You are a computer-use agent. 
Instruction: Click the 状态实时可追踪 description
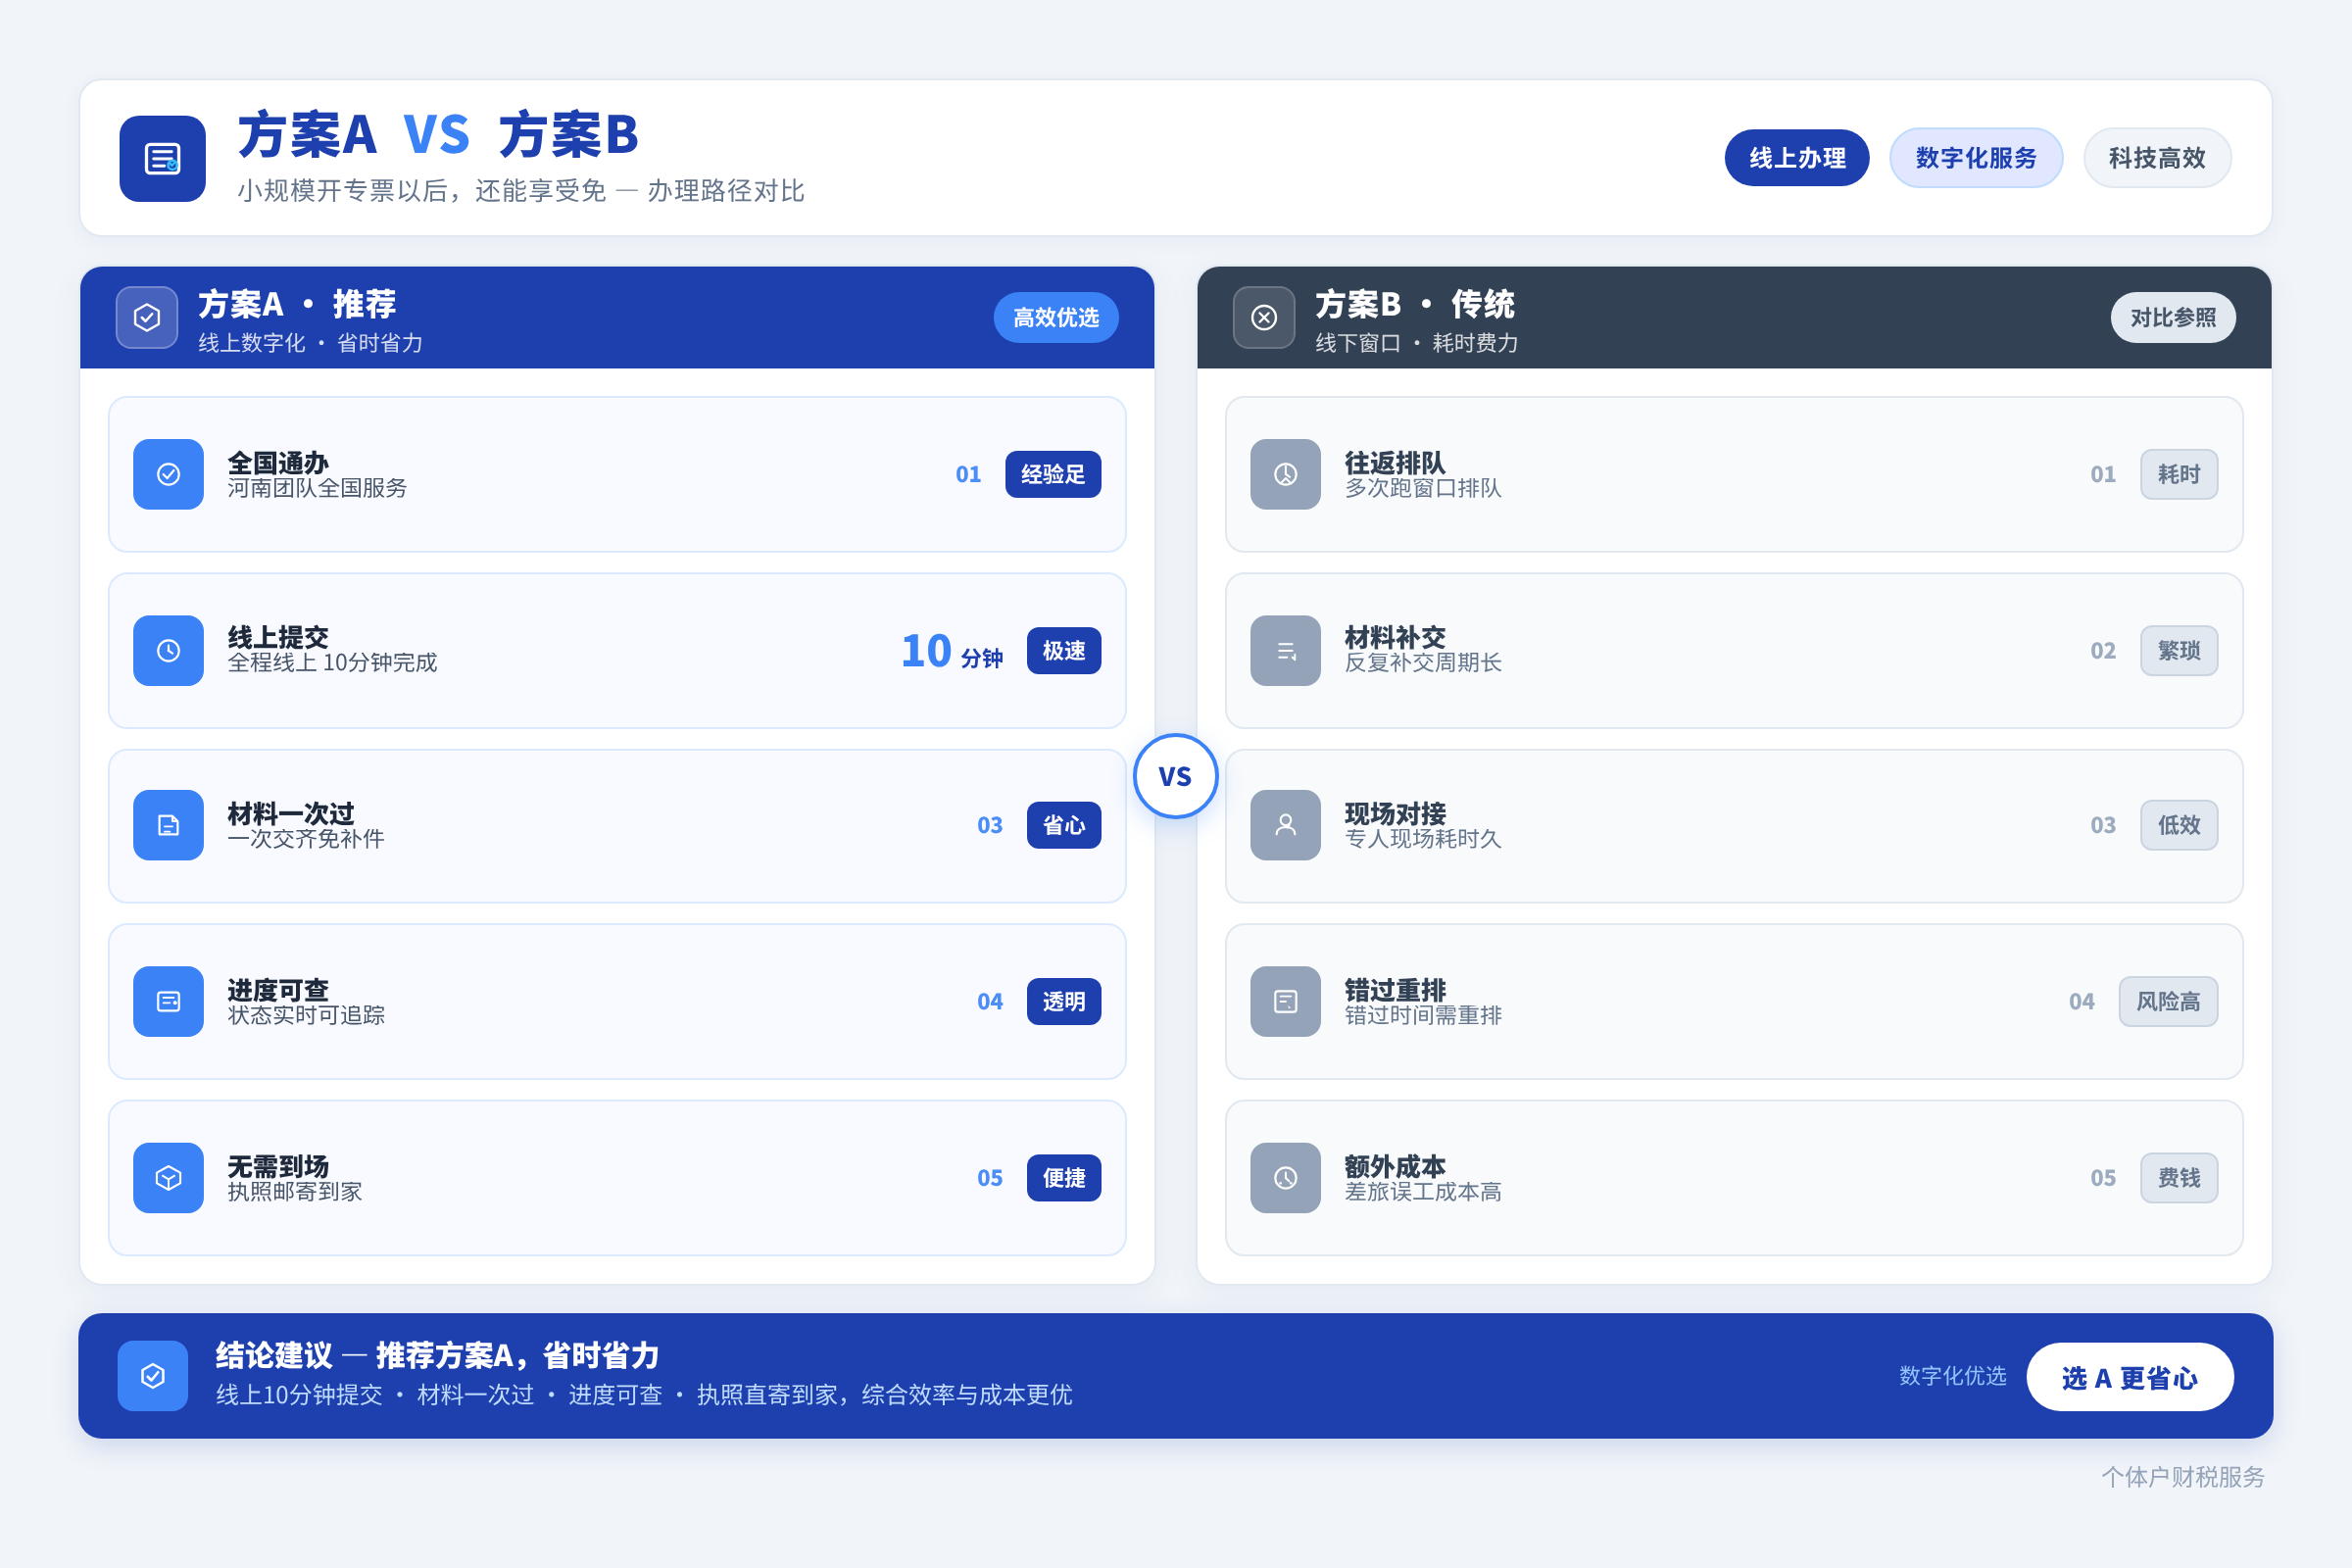tap(306, 1015)
